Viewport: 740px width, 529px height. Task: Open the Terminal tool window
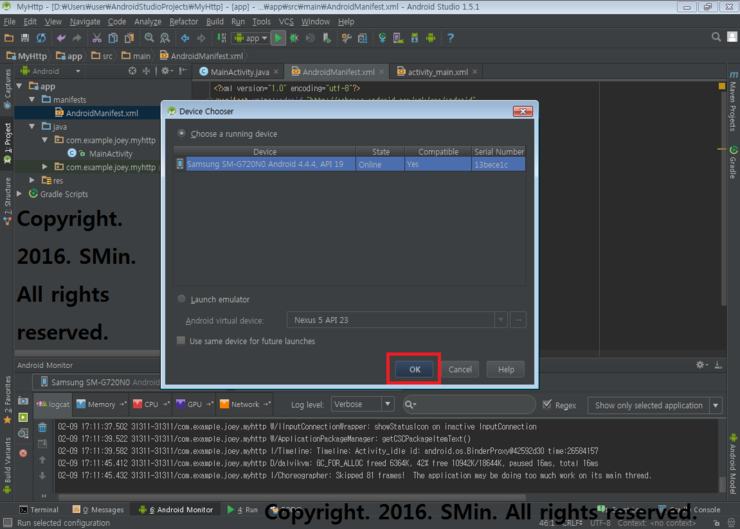39,510
